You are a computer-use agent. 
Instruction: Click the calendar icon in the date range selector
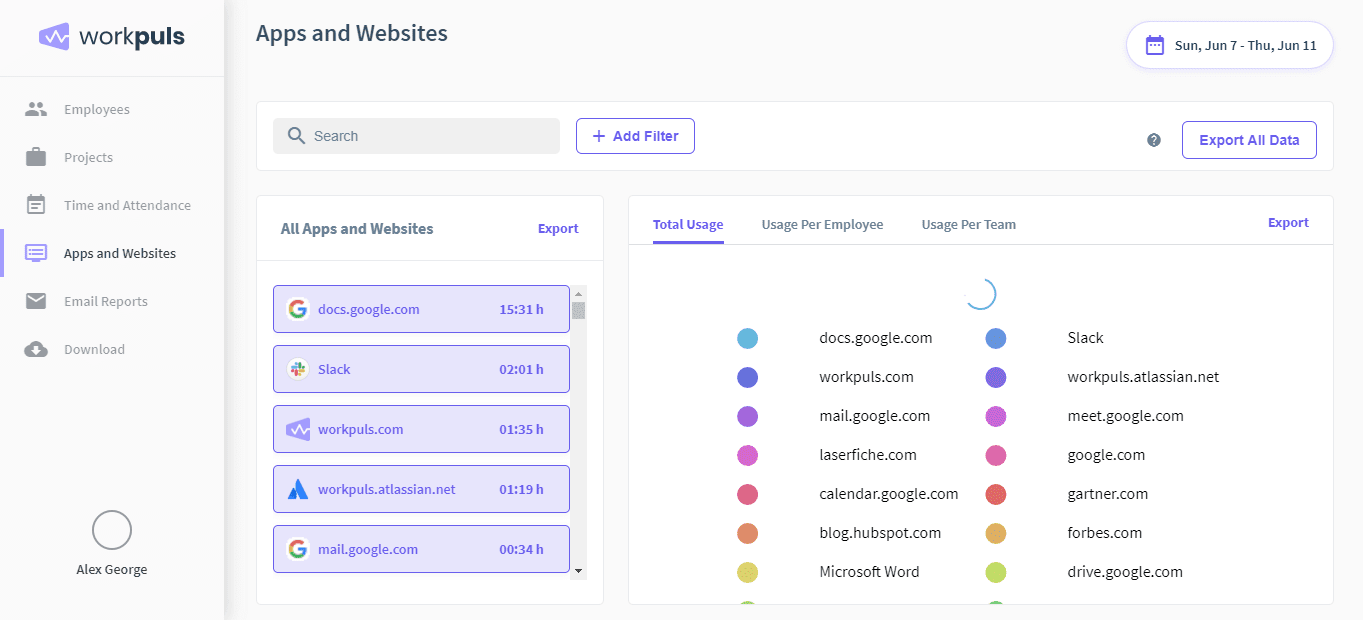click(x=1154, y=45)
